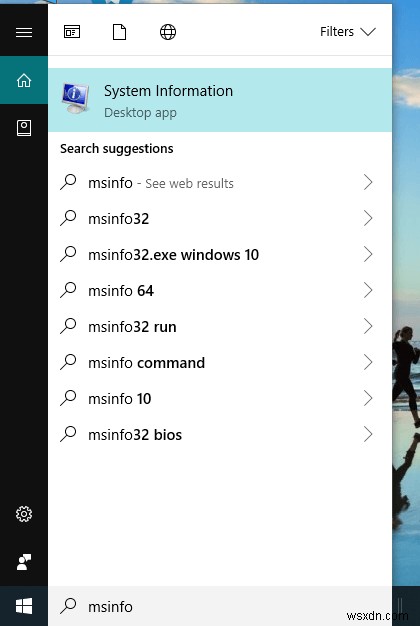Expand arrow for 'msinfo command'
This screenshot has width=420, height=626.
[368, 362]
